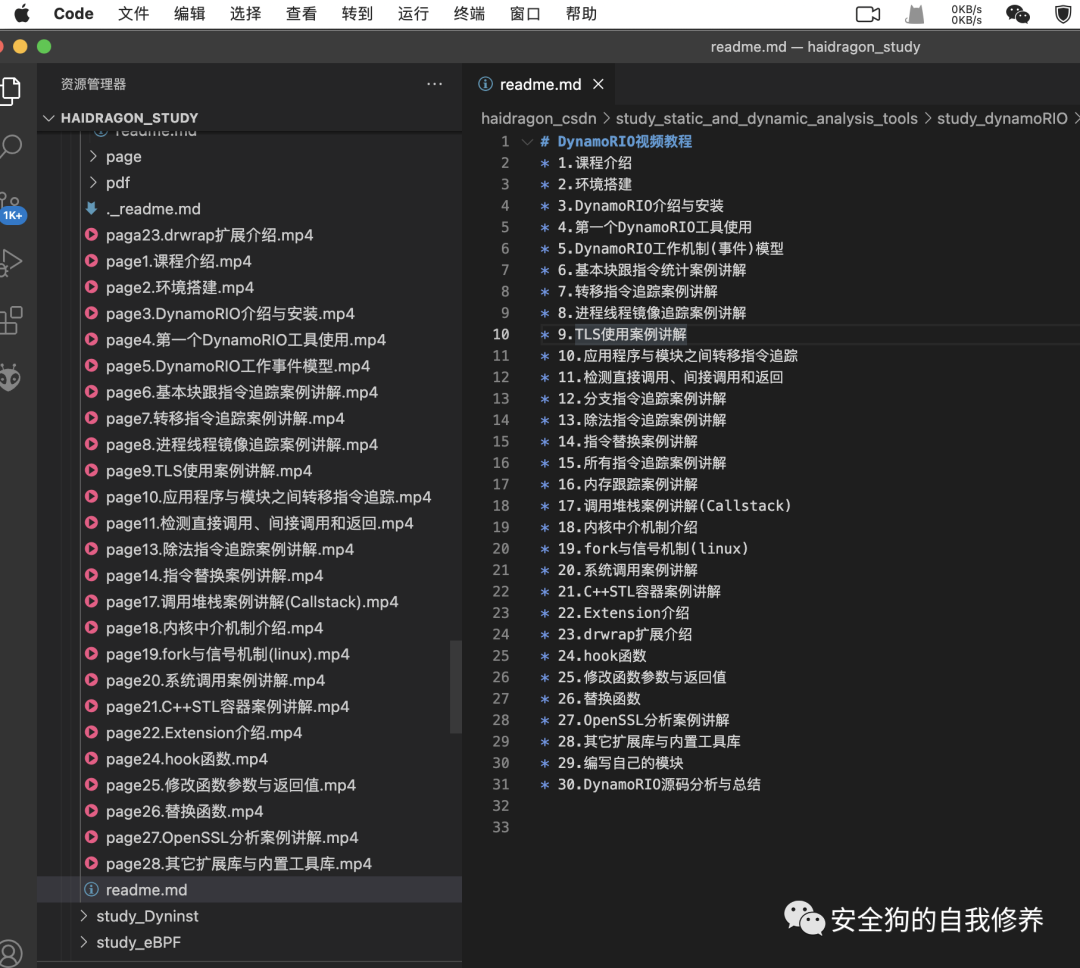Select readme.md at bottom of file tree
This screenshot has width=1080, height=968.
(x=249, y=889)
